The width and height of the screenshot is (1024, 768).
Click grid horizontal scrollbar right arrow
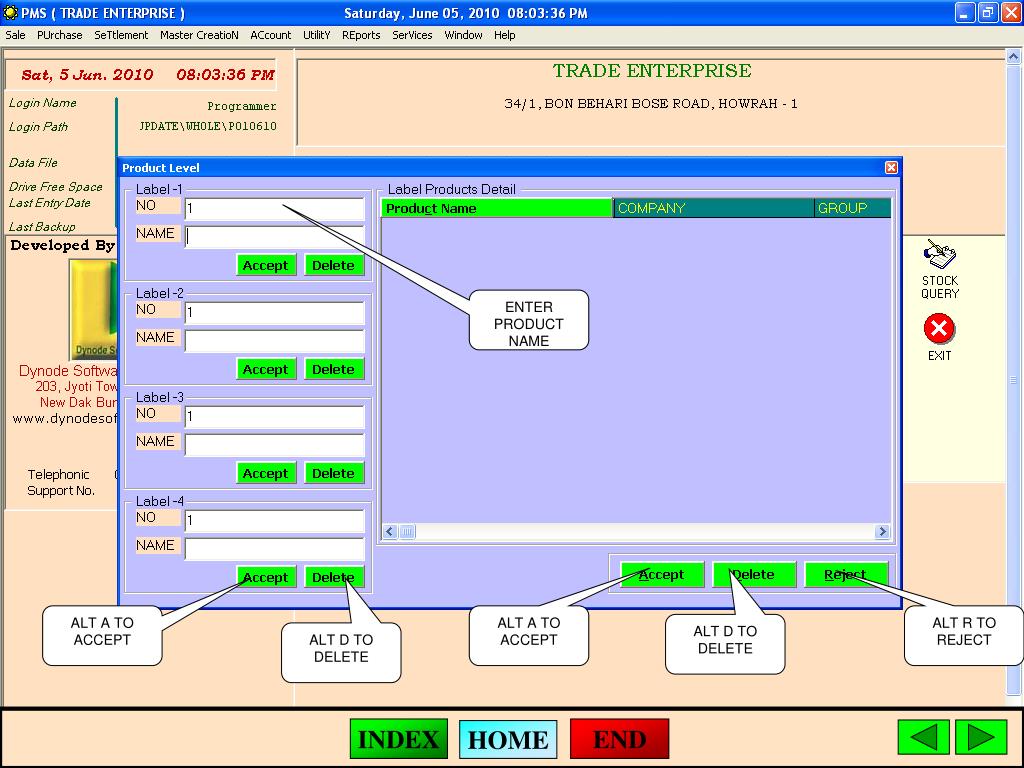pos(882,531)
